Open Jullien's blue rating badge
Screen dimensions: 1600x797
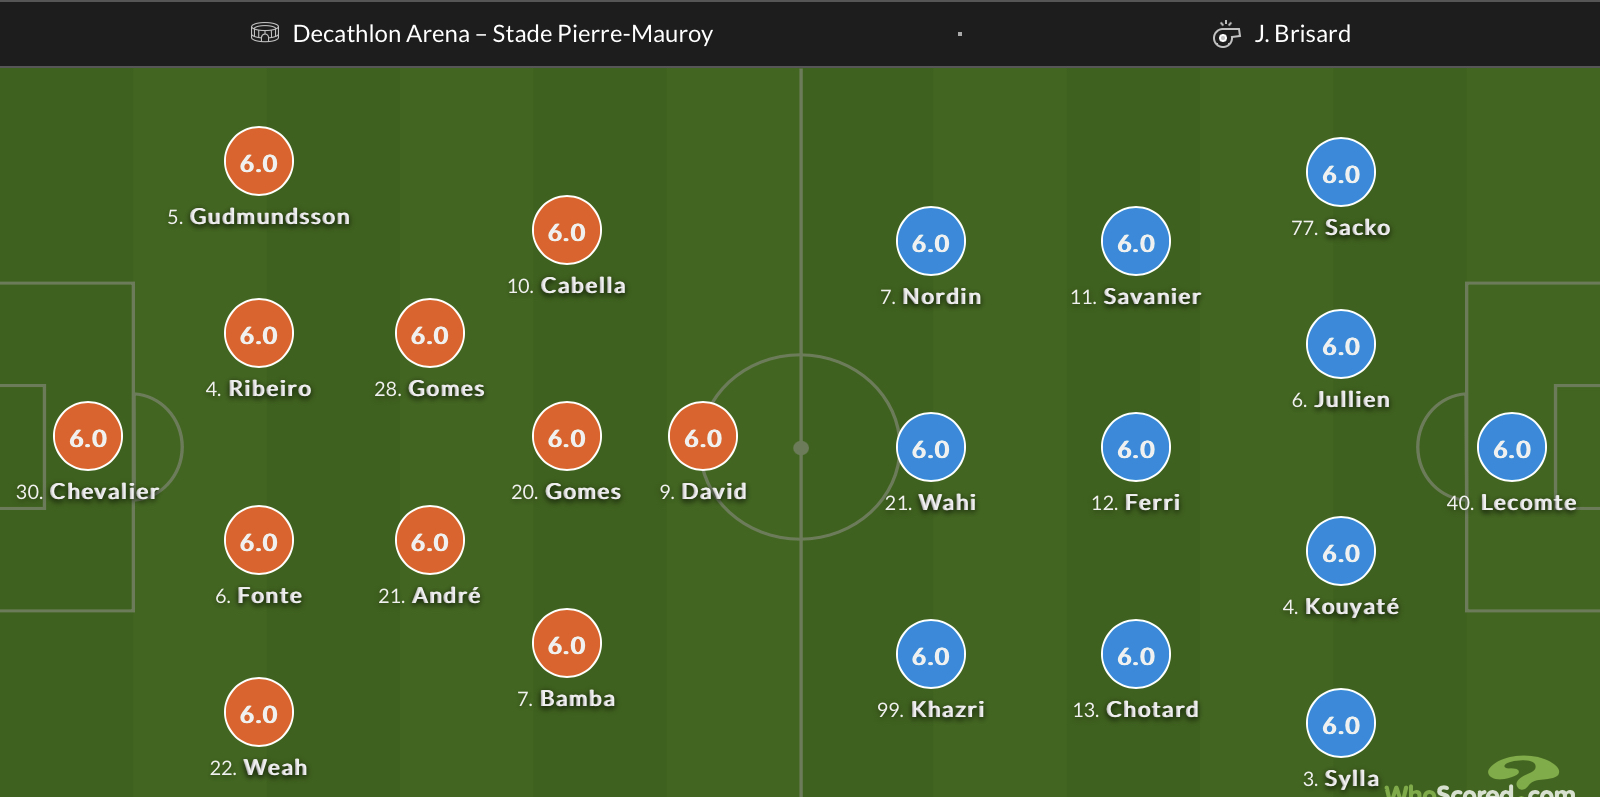pos(1340,345)
